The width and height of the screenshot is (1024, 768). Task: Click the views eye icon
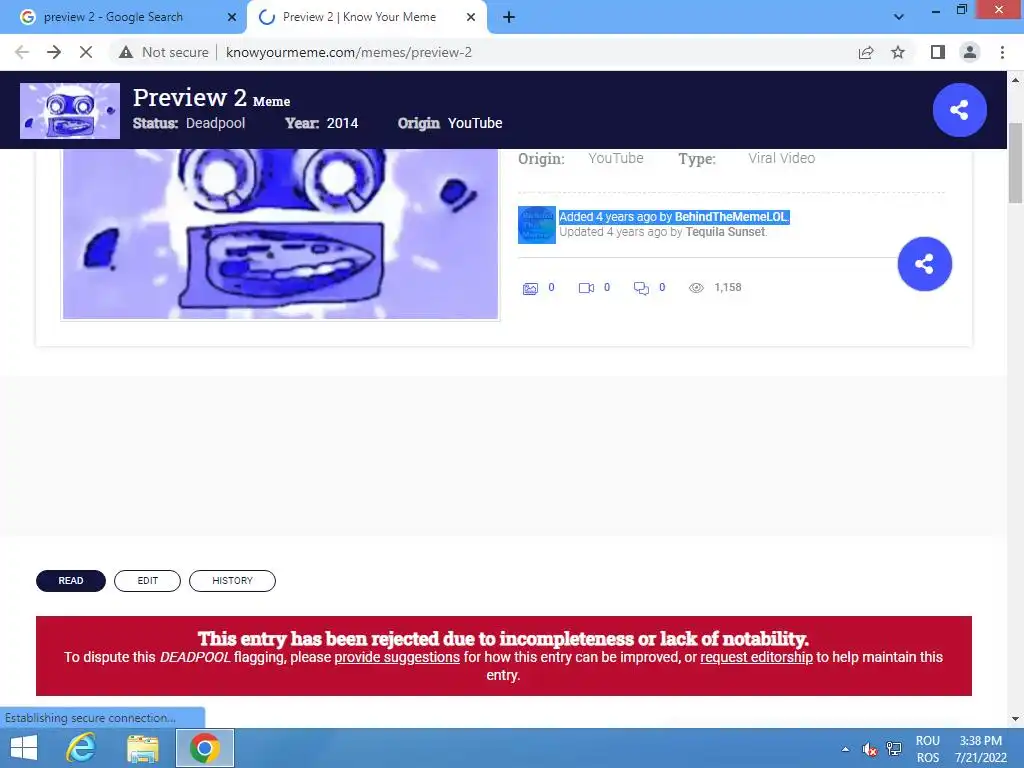[x=696, y=288]
